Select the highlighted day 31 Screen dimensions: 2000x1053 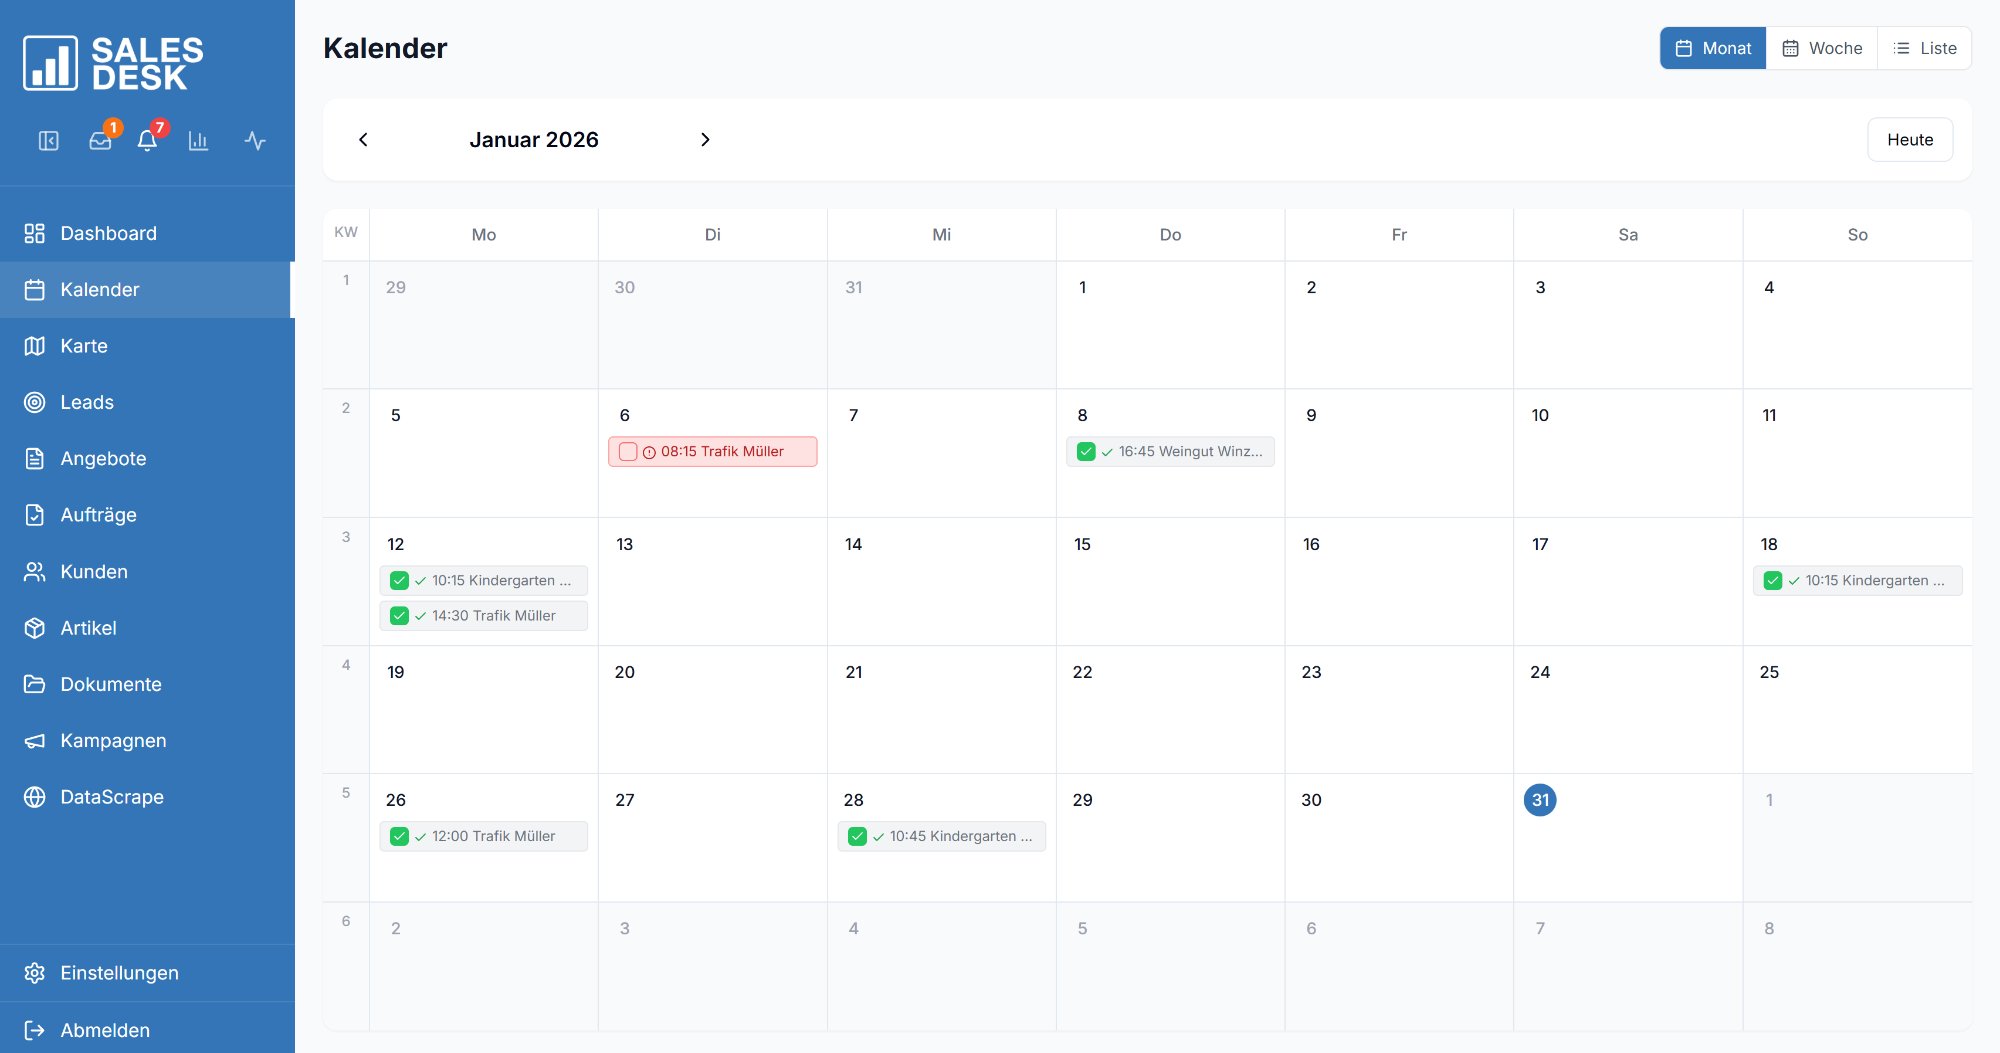pyautogui.click(x=1540, y=800)
